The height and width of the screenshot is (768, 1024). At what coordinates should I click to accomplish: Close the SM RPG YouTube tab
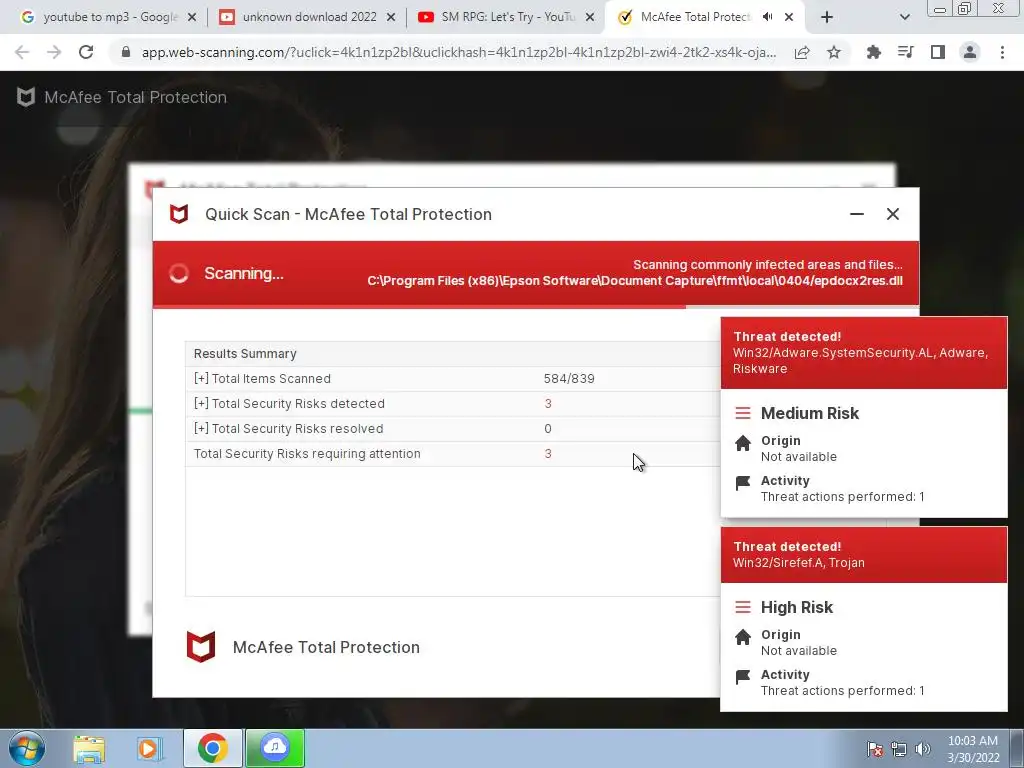[590, 17]
